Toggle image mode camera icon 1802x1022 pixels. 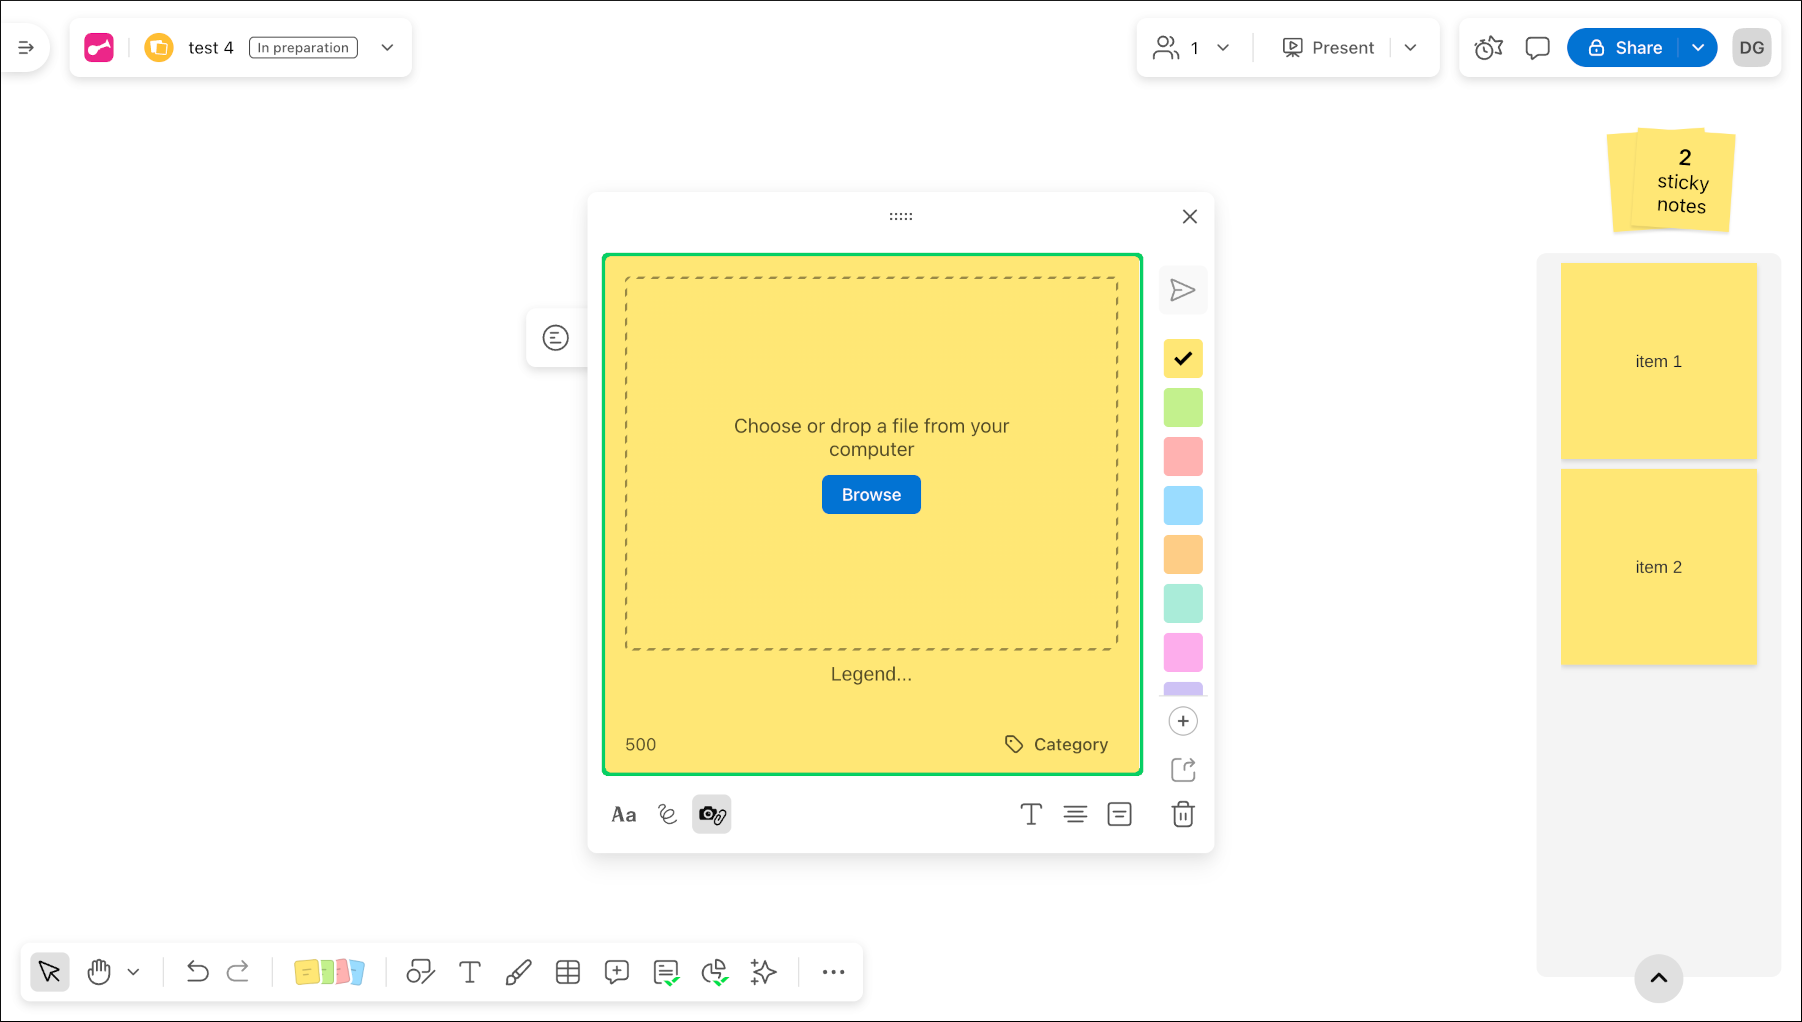(x=712, y=815)
